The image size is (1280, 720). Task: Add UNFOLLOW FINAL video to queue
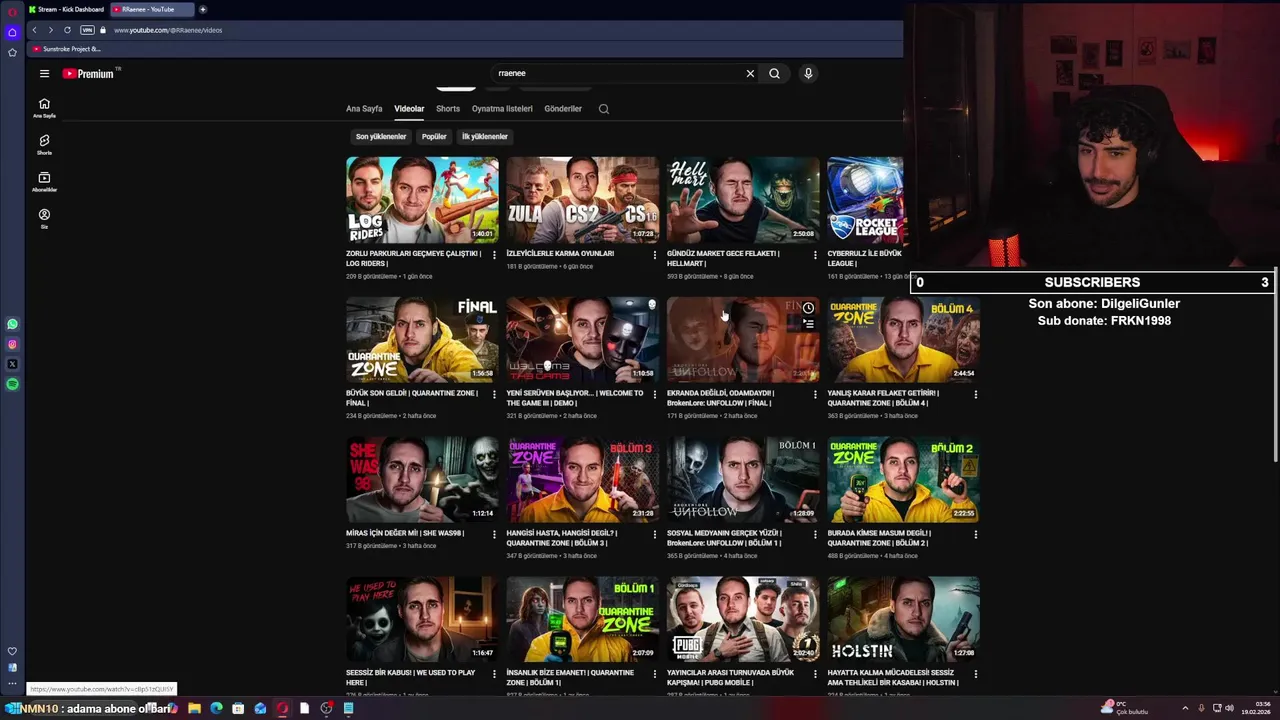point(808,324)
